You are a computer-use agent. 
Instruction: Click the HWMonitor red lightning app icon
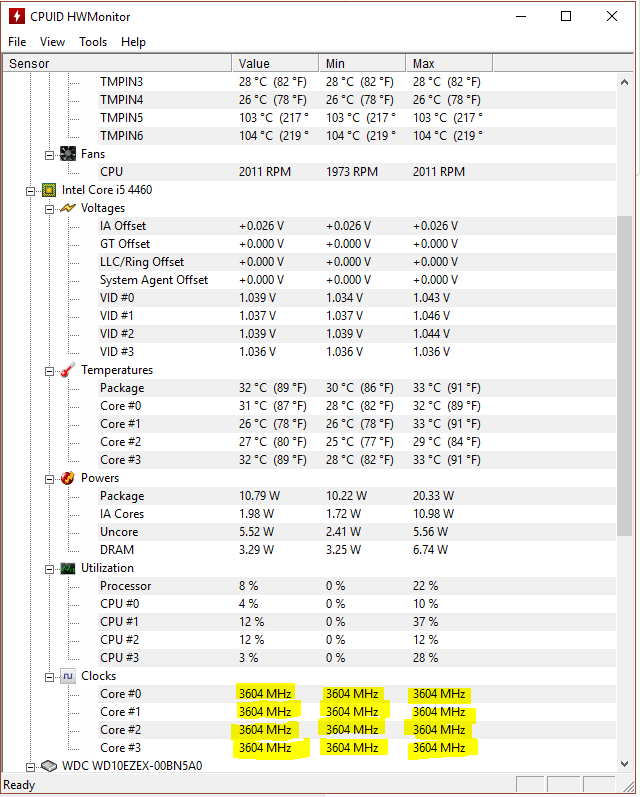17,16
